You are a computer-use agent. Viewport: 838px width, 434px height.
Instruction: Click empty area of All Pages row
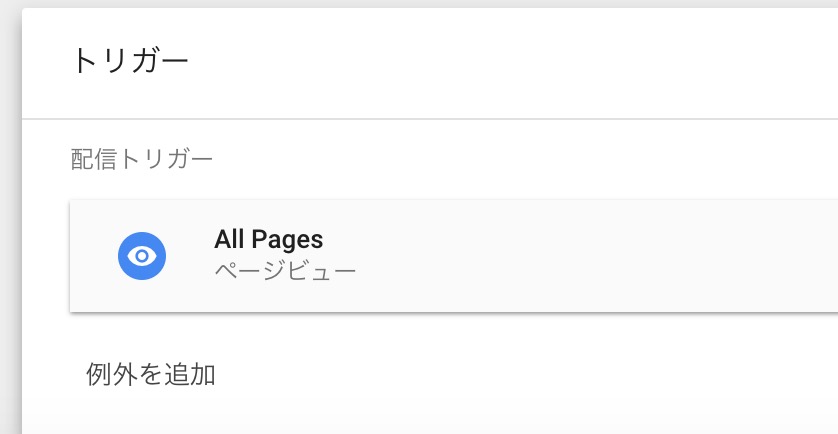click(588, 255)
